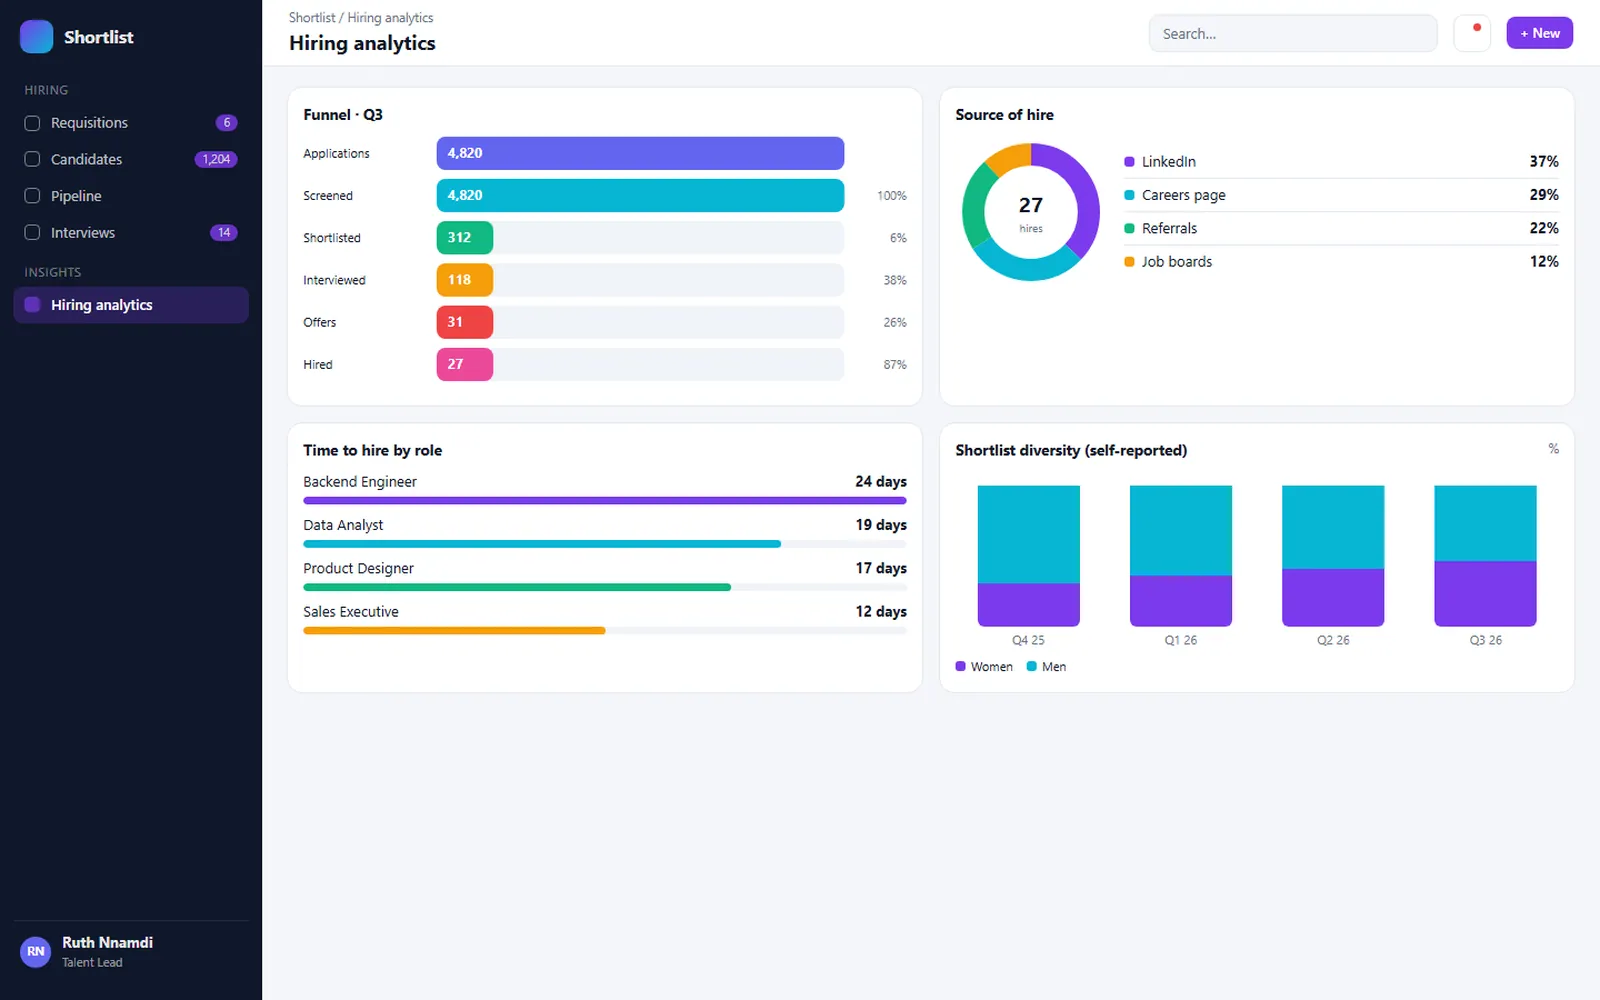Click the 22% Referrals value
The image size is (1600, 1000).
(x=1543, y=228)
